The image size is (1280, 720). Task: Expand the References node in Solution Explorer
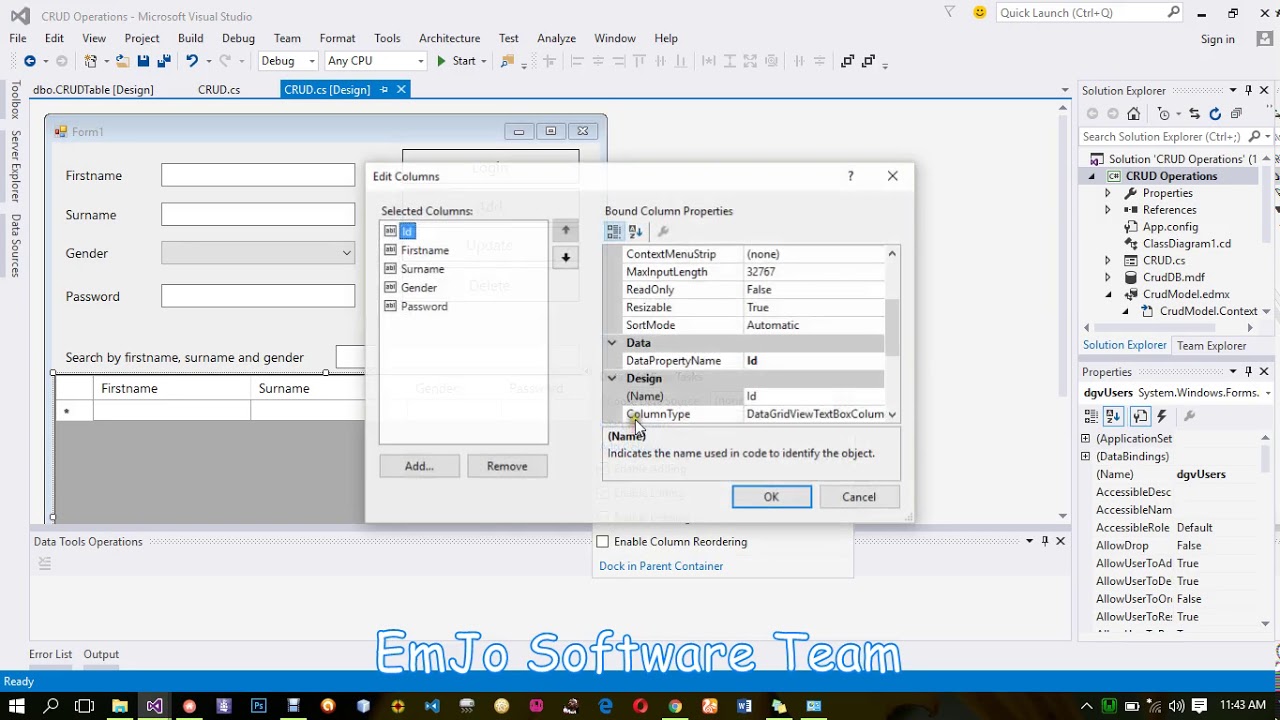click(1107, 210)
